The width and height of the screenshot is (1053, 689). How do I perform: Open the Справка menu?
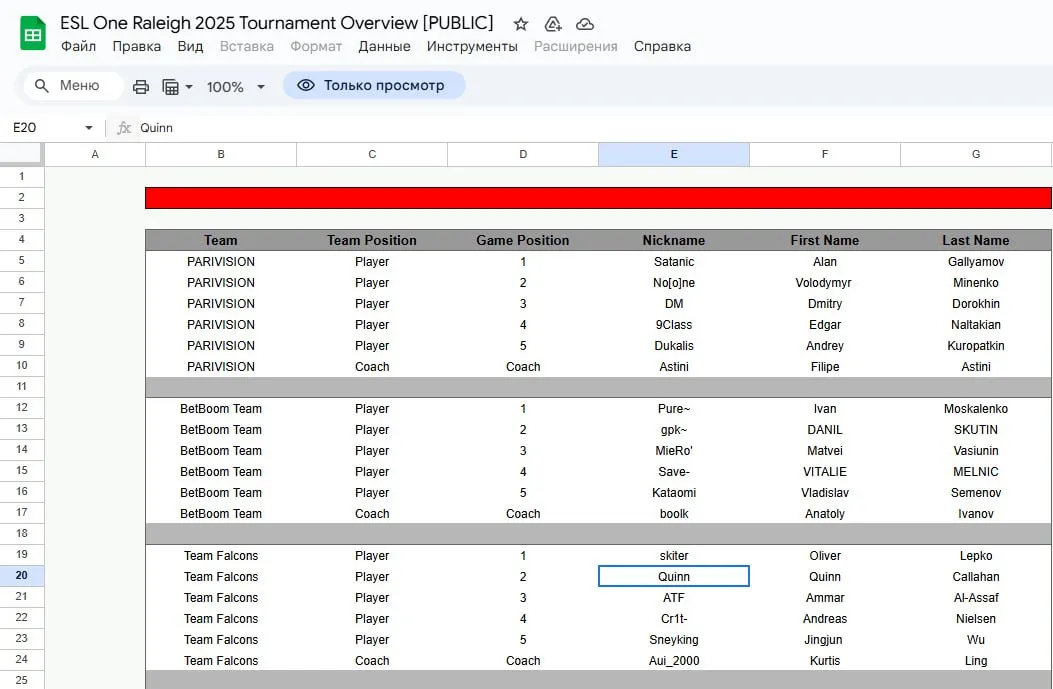coord(662,46)
